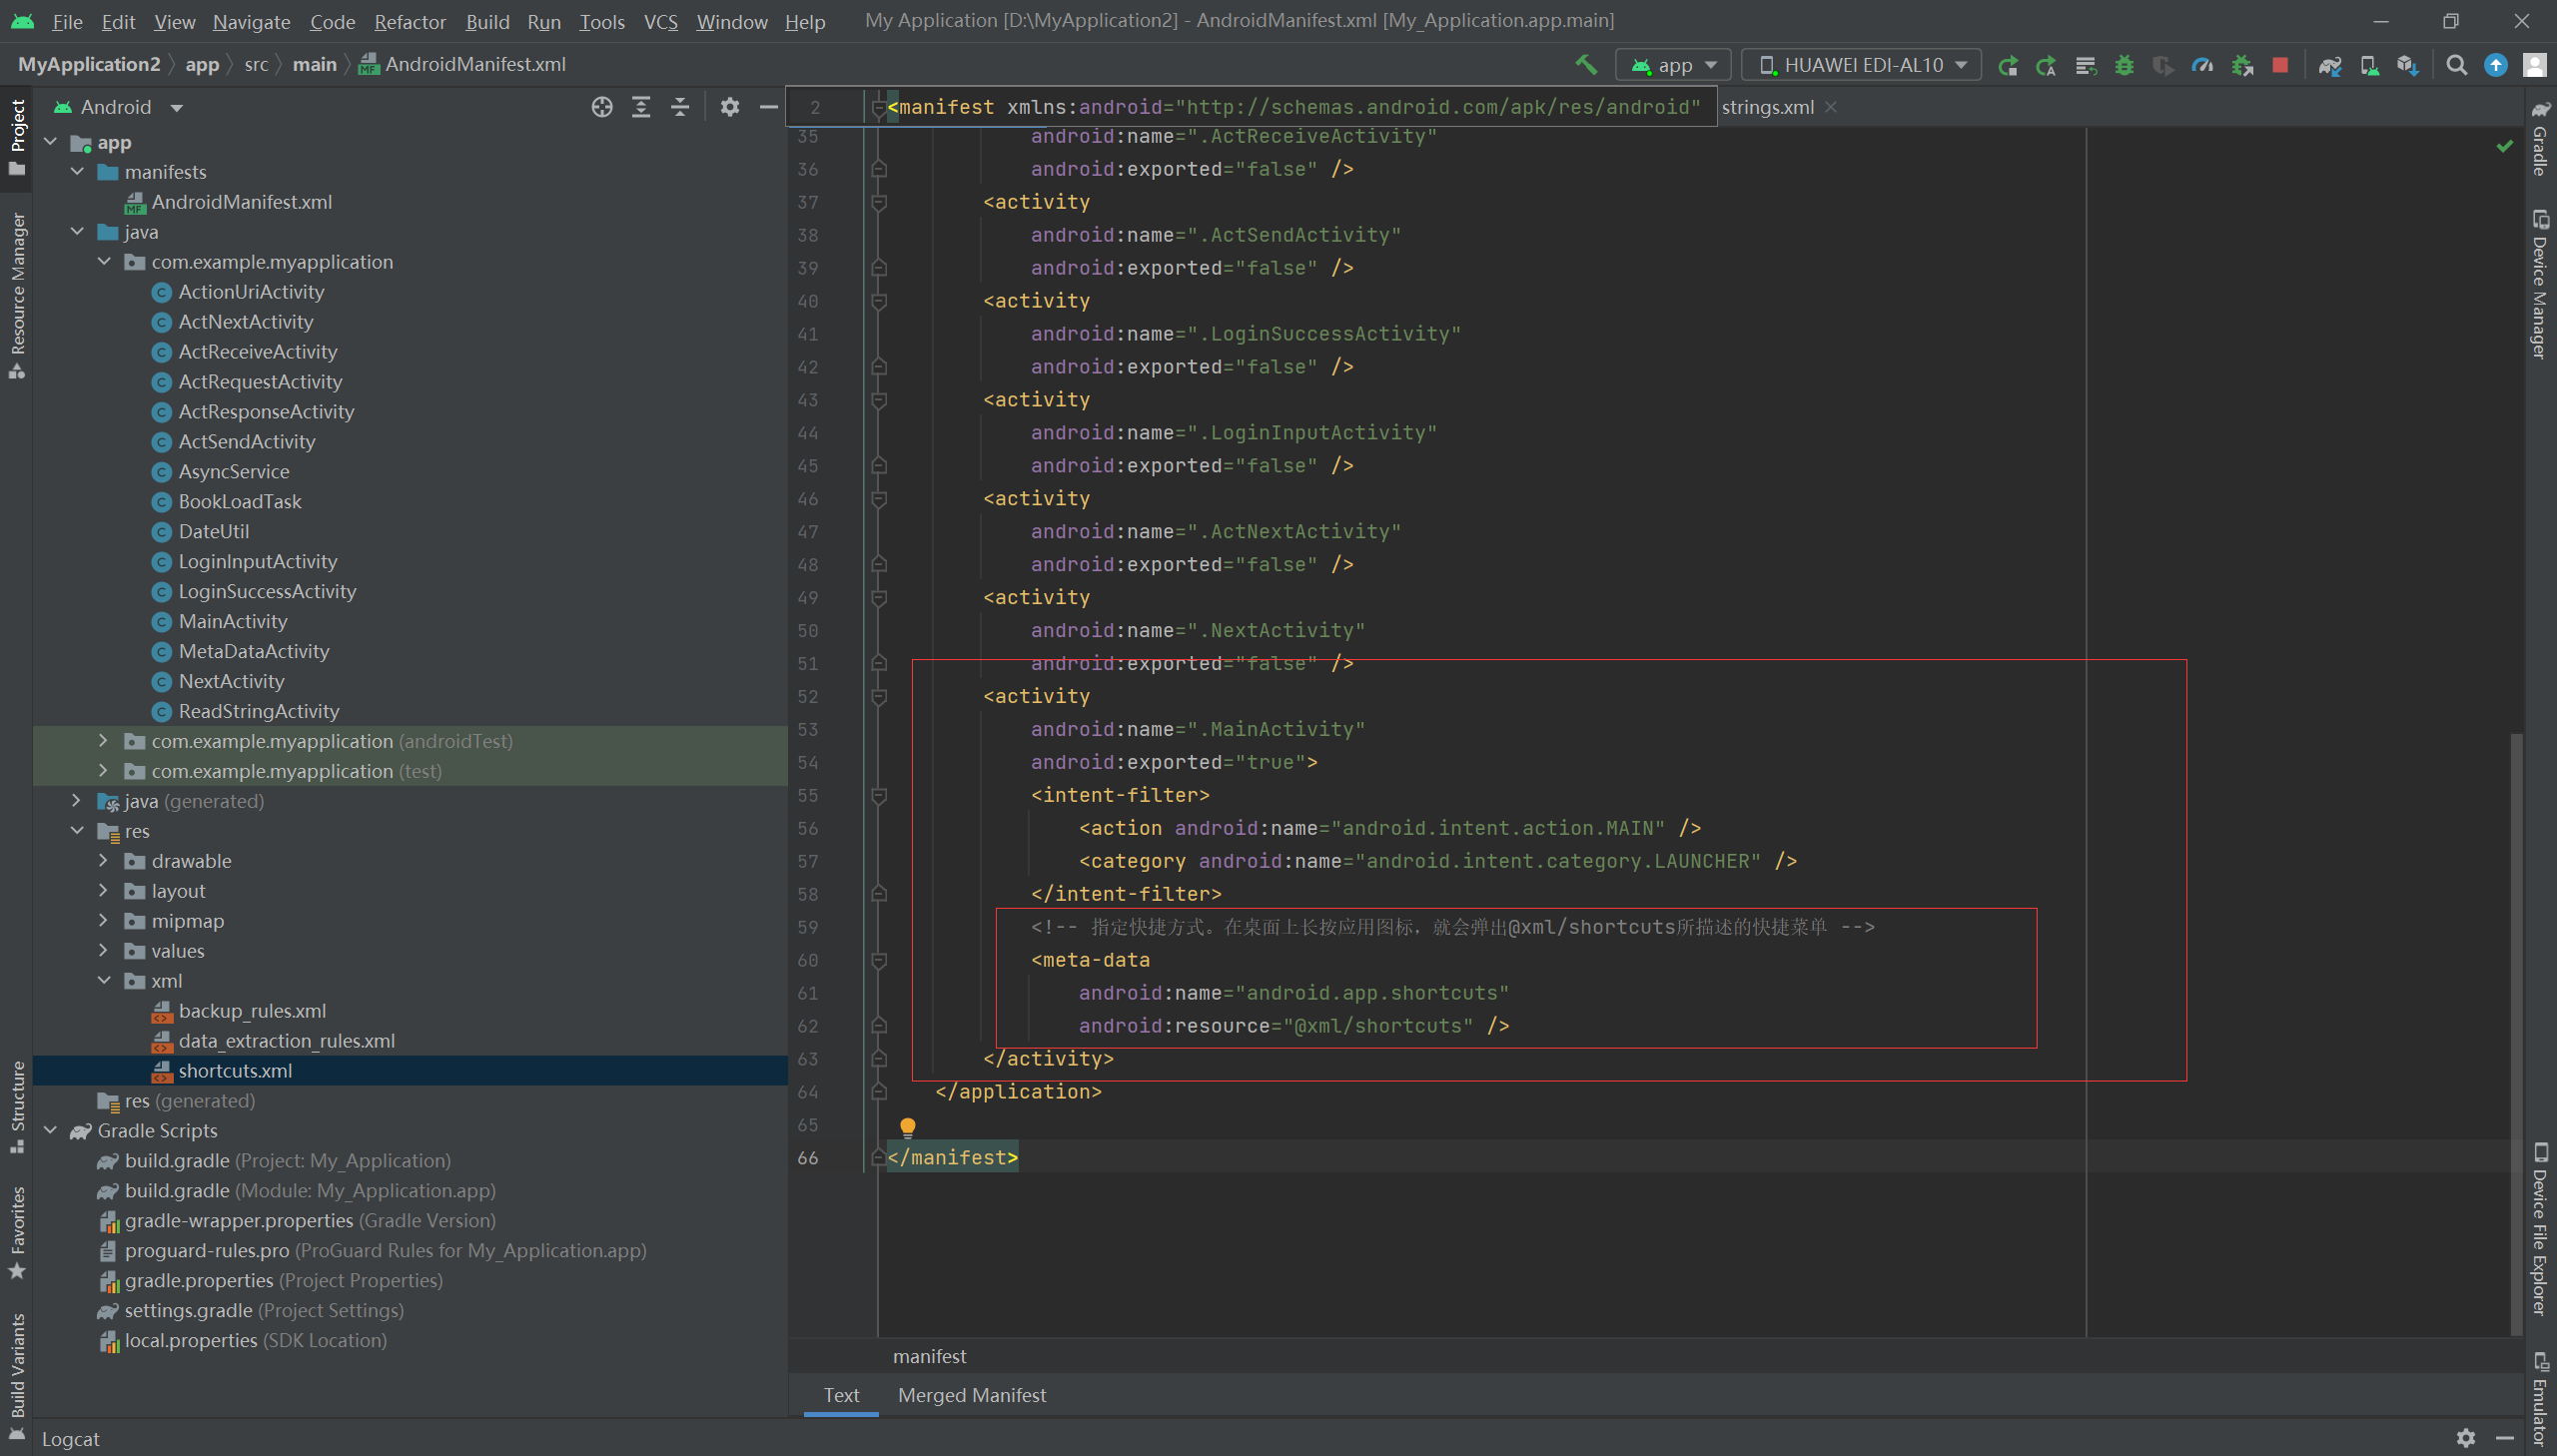
Task: Click the red Stop app button
Action: pyautogui.click(x=2281, y=65)
